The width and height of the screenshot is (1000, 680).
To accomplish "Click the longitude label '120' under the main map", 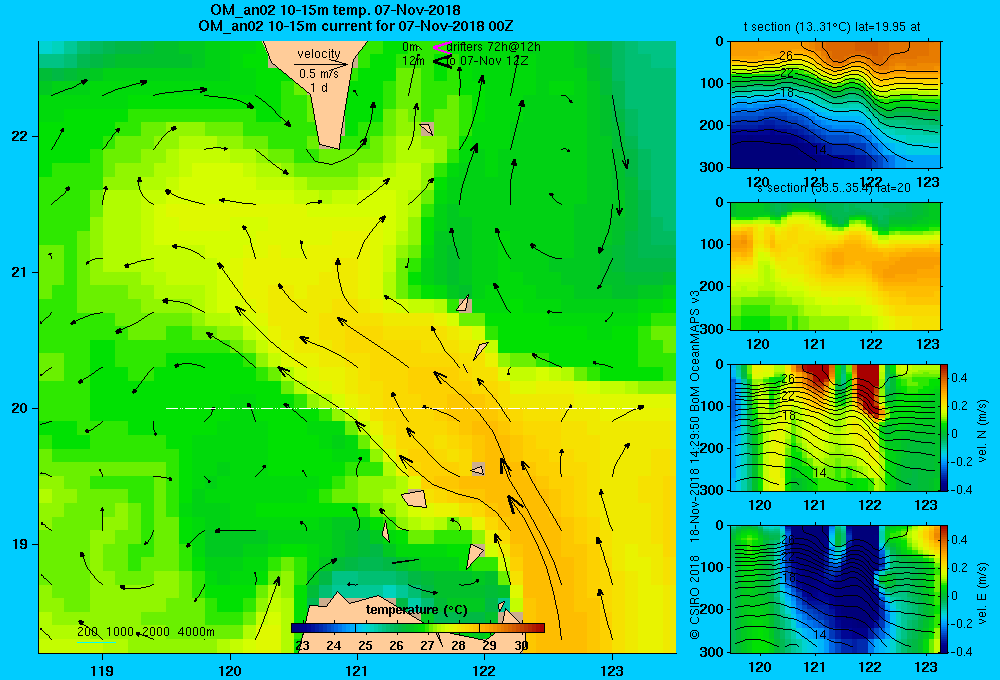I will click(x=230, y=670).
